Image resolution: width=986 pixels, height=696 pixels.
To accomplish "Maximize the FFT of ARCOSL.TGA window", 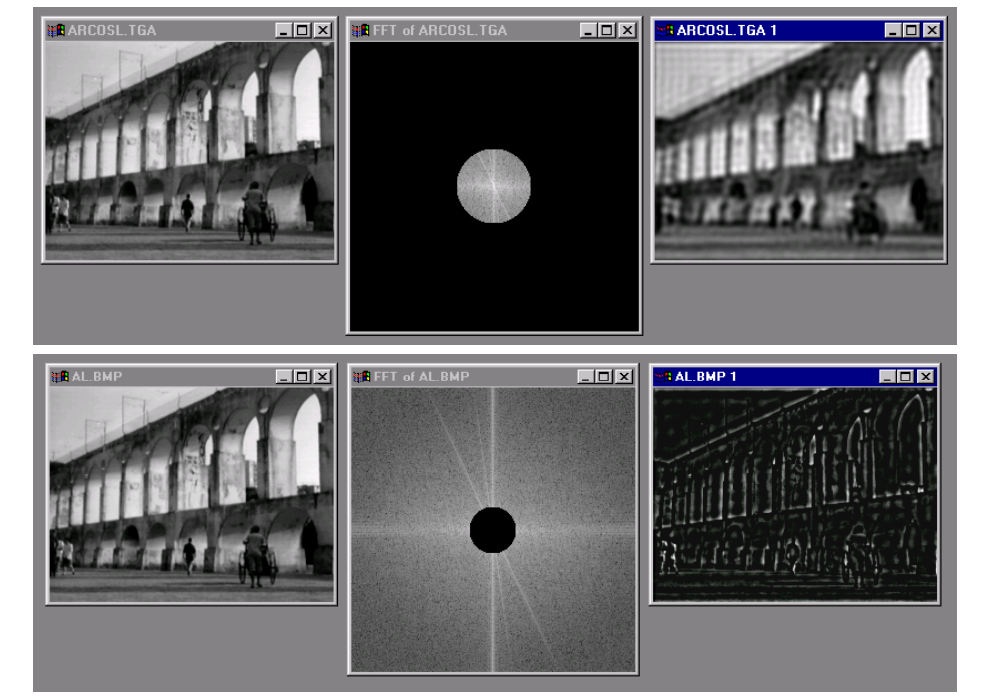I will point(607,30).
